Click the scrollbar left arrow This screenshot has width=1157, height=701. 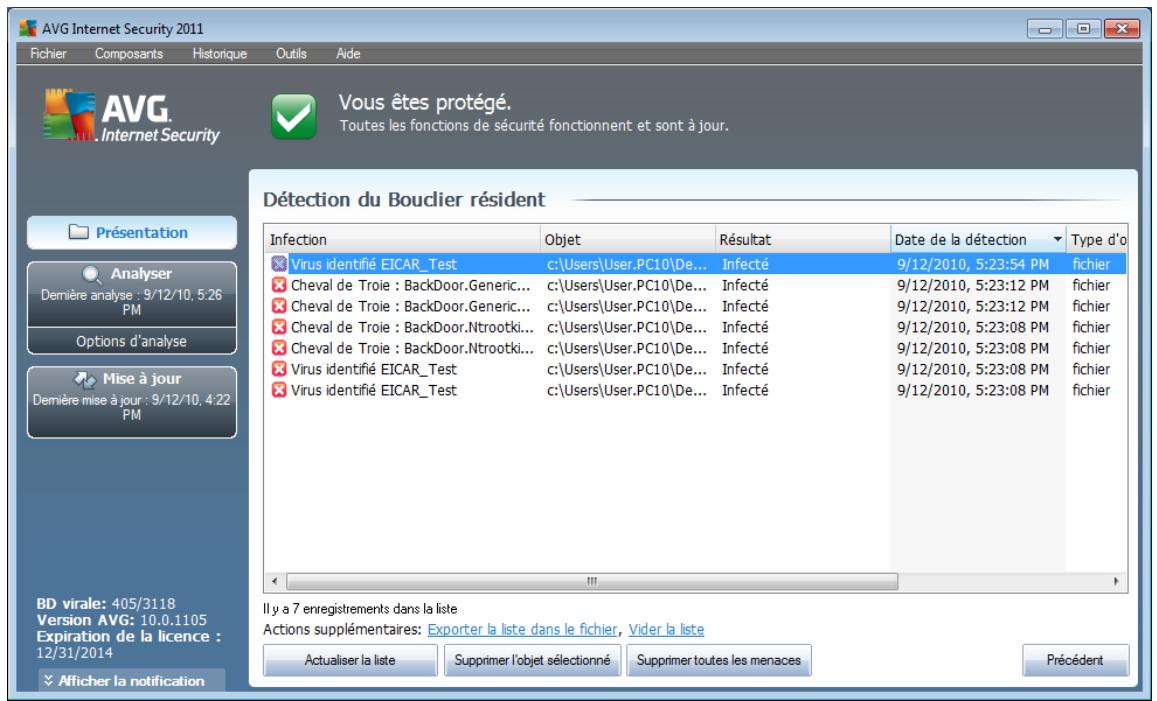[275, 581]
